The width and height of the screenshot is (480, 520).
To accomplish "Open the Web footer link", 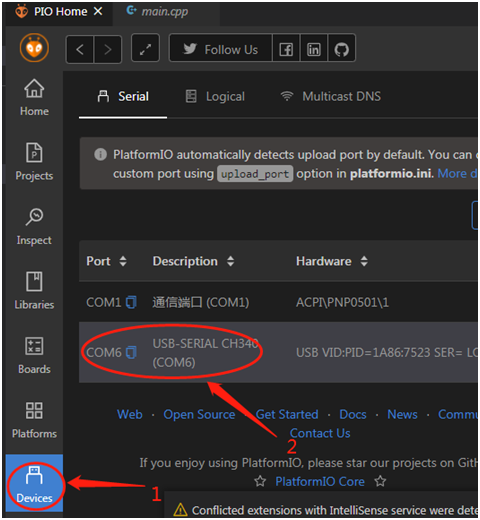I will (130, 414).
